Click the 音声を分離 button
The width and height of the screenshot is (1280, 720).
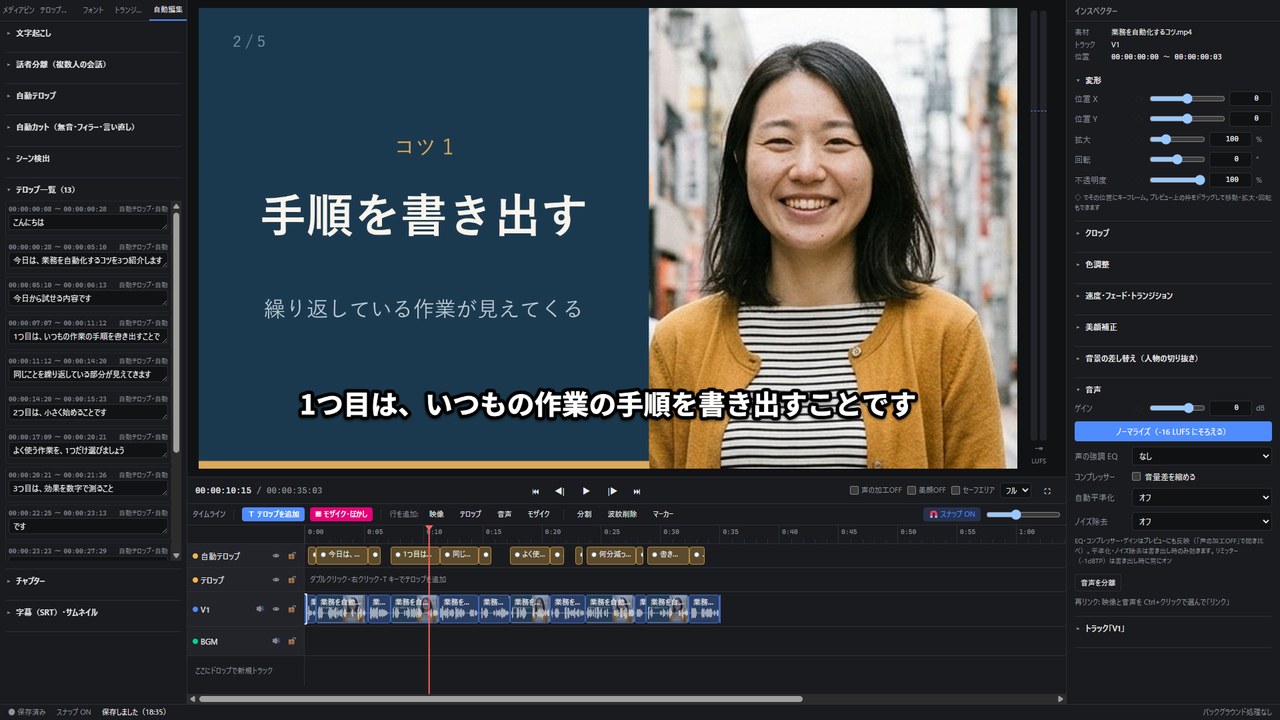pyautogui.click(x=1098, y=583)
